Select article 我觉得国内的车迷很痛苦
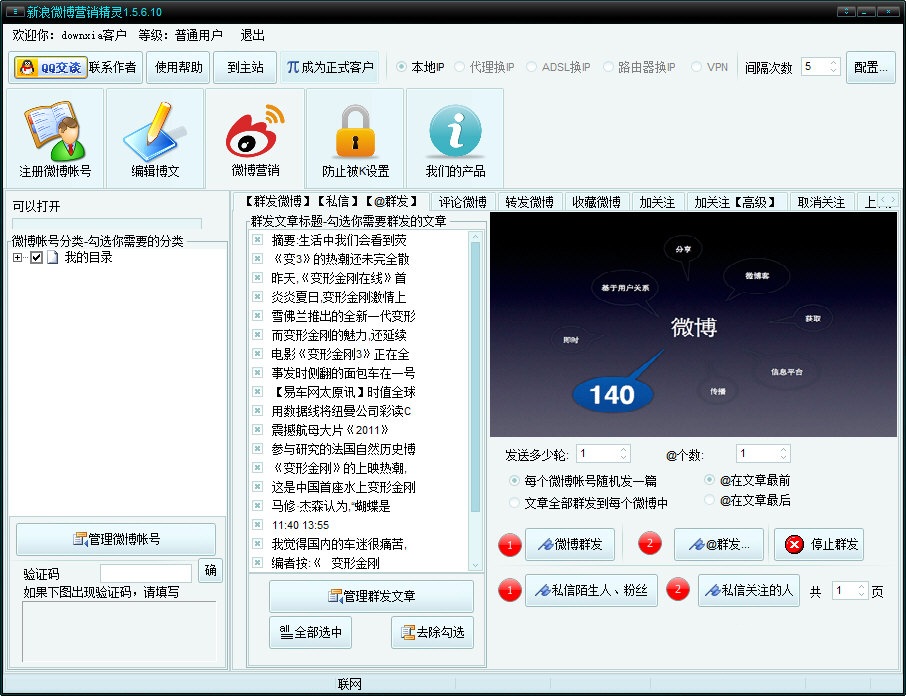 339,544
